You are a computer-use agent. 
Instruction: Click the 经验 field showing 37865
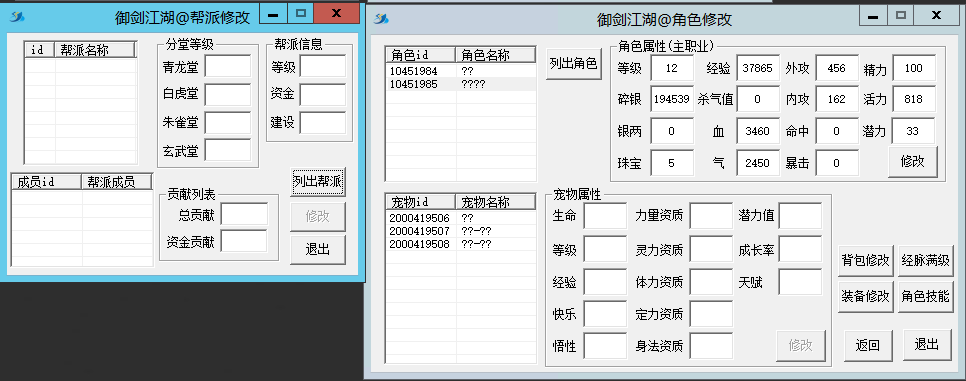tap(758, 68)
